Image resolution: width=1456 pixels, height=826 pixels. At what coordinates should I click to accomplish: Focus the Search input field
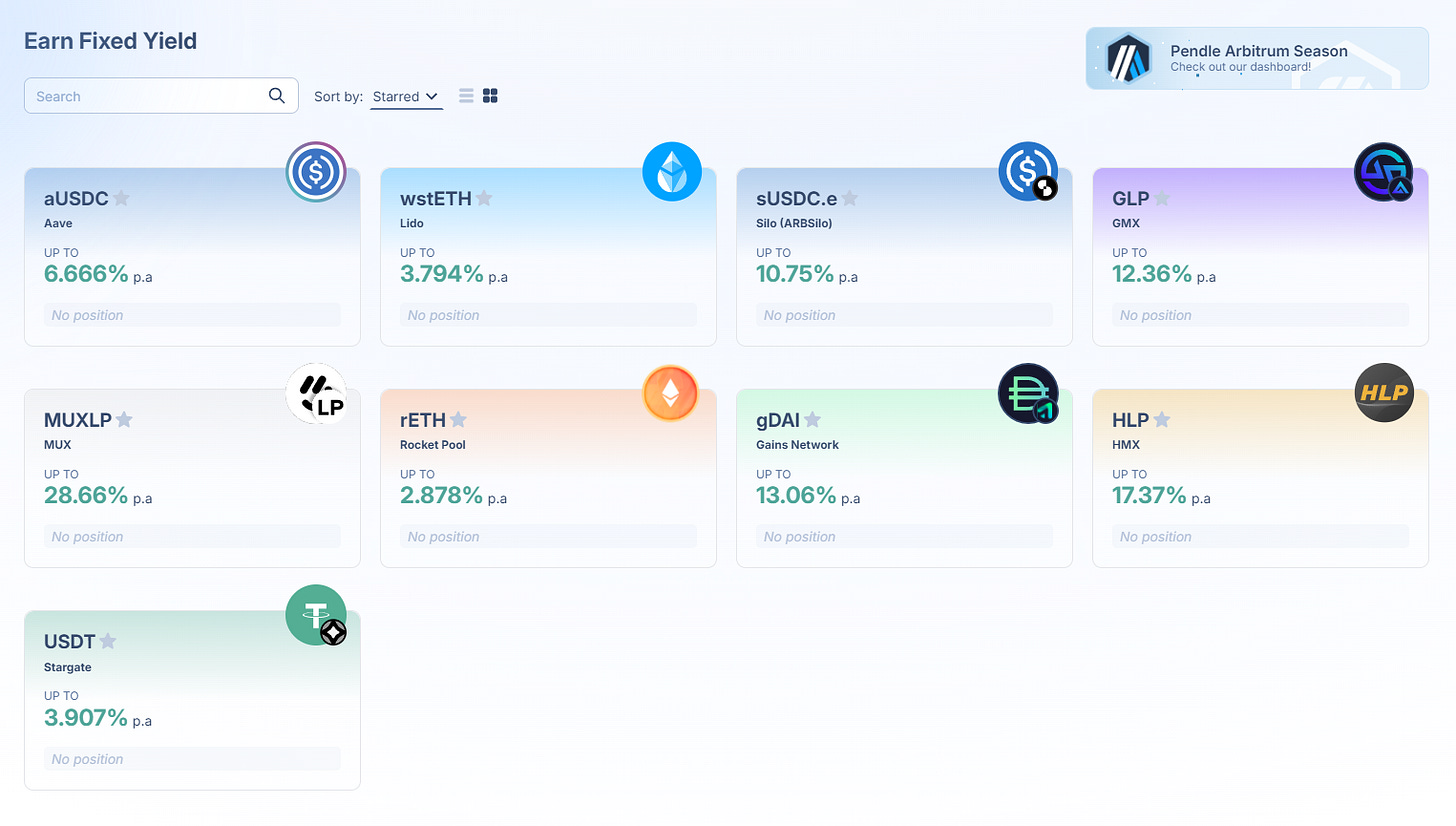point(161,96)
